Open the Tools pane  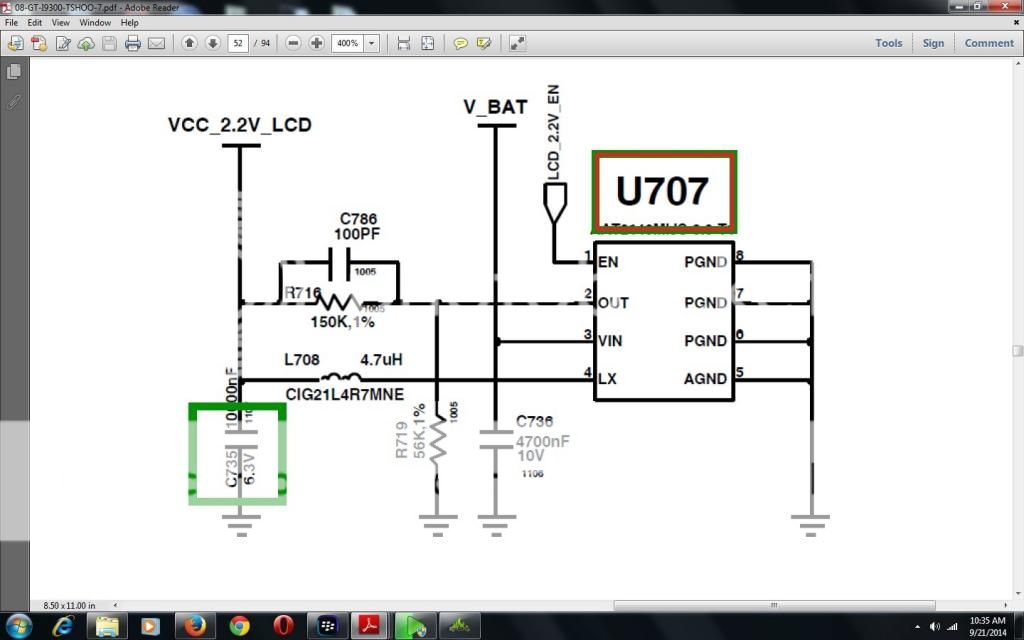[x=888, y=43]
